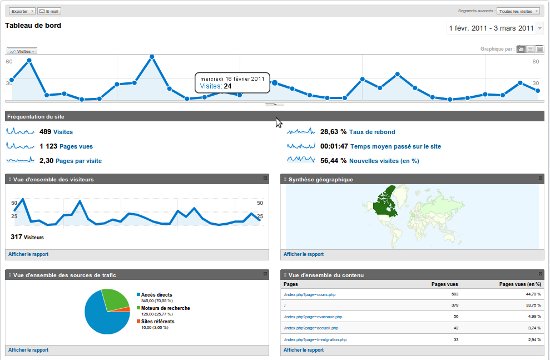Open the Temps moyen passé sur le site link
550x360 pixels.
tap(396, 146)
